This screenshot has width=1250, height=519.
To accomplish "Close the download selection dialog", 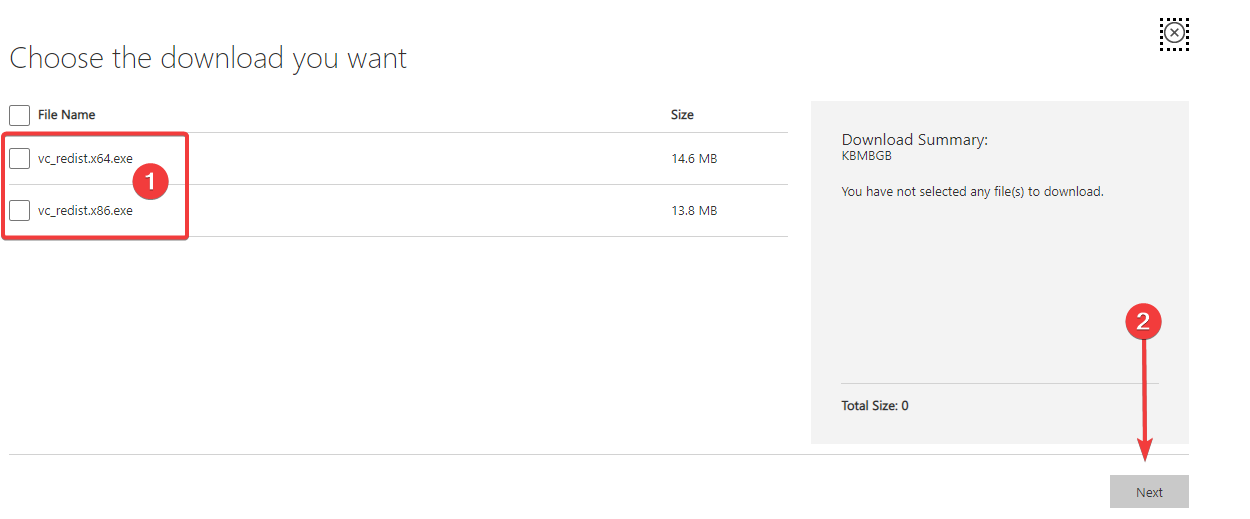I will tap(1175, 34).
